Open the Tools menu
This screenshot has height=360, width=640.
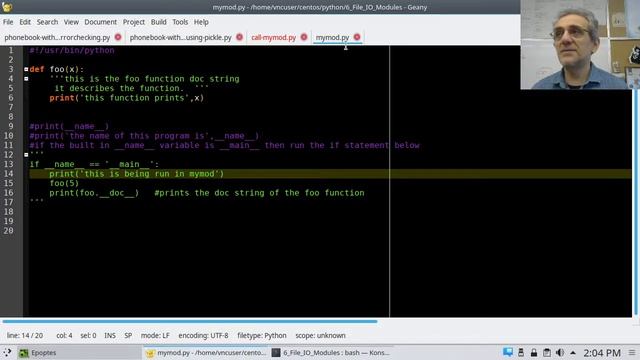(x=180, y=22)
